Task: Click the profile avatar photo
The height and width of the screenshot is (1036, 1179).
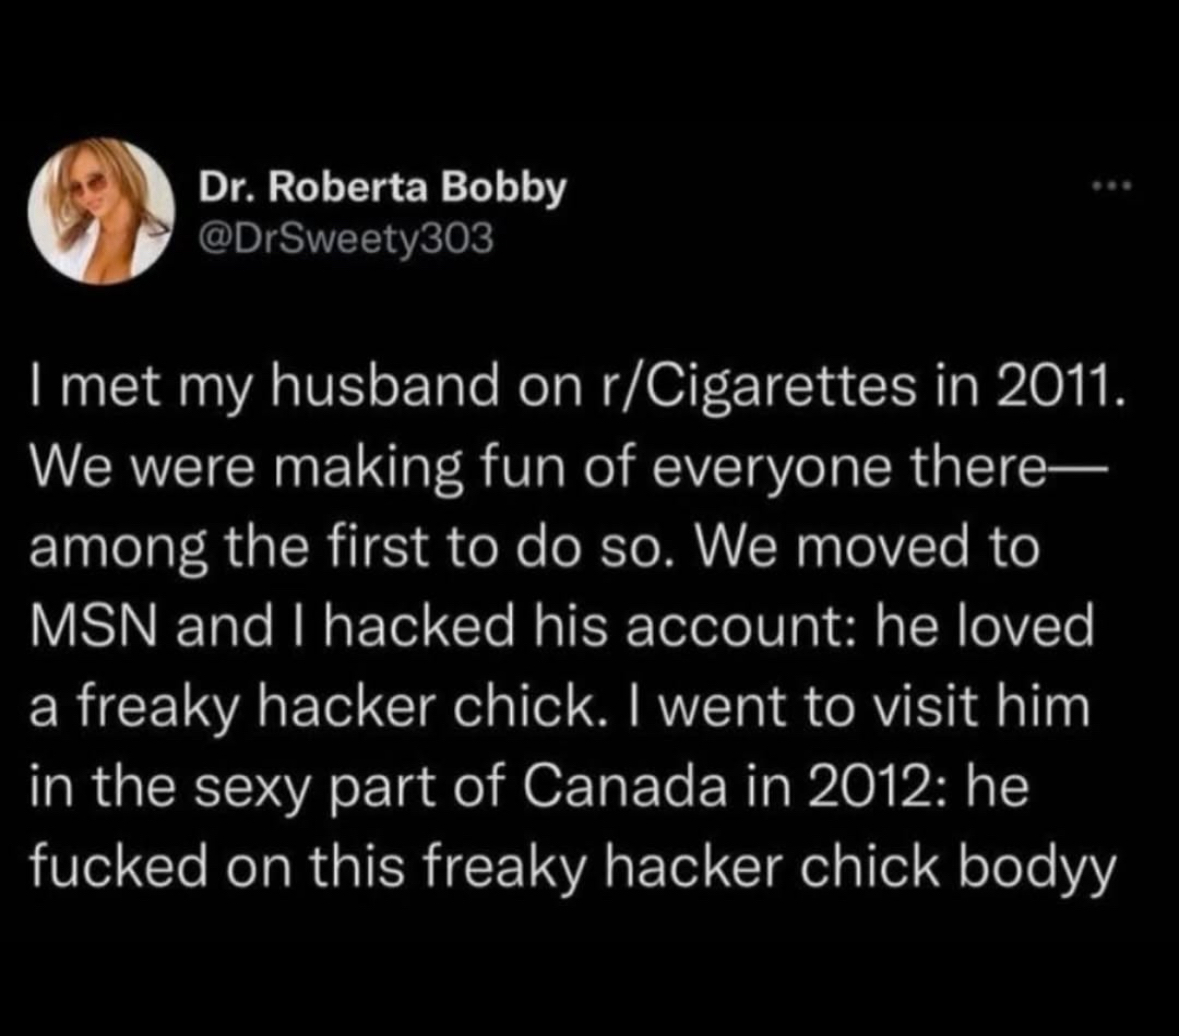Action: 102,211
